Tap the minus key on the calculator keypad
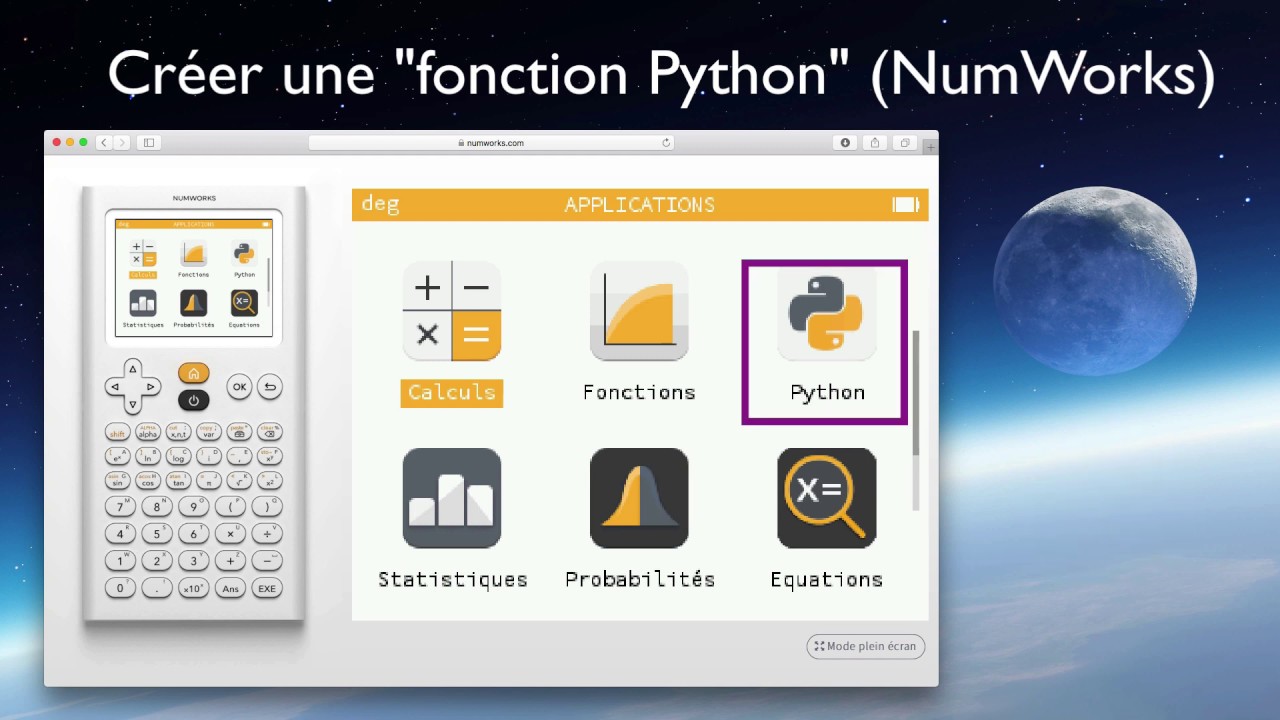 [x=267, y=561]
